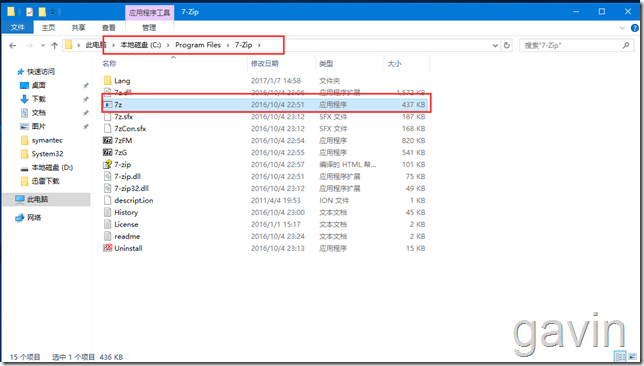
Task: Expand the ribbon with the chevron
Action: [622, 28]
